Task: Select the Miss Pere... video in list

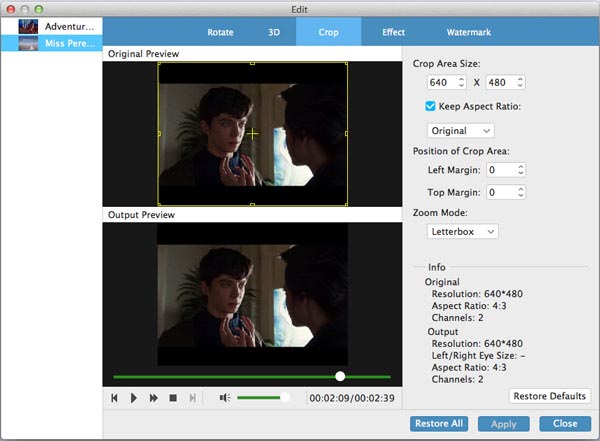Action: pyautogui.click(x=52, y=43)
